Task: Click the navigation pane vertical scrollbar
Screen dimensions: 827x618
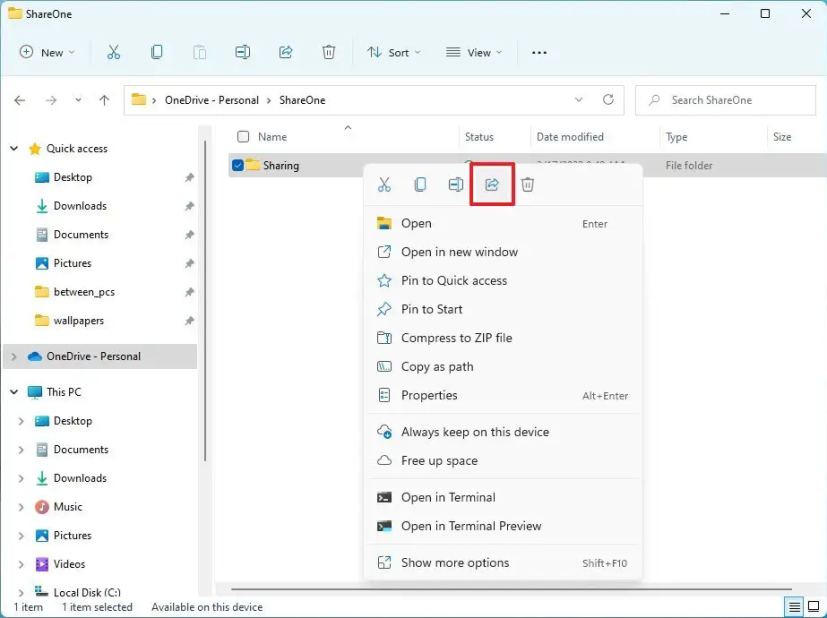Action: [x=205, y=301]
